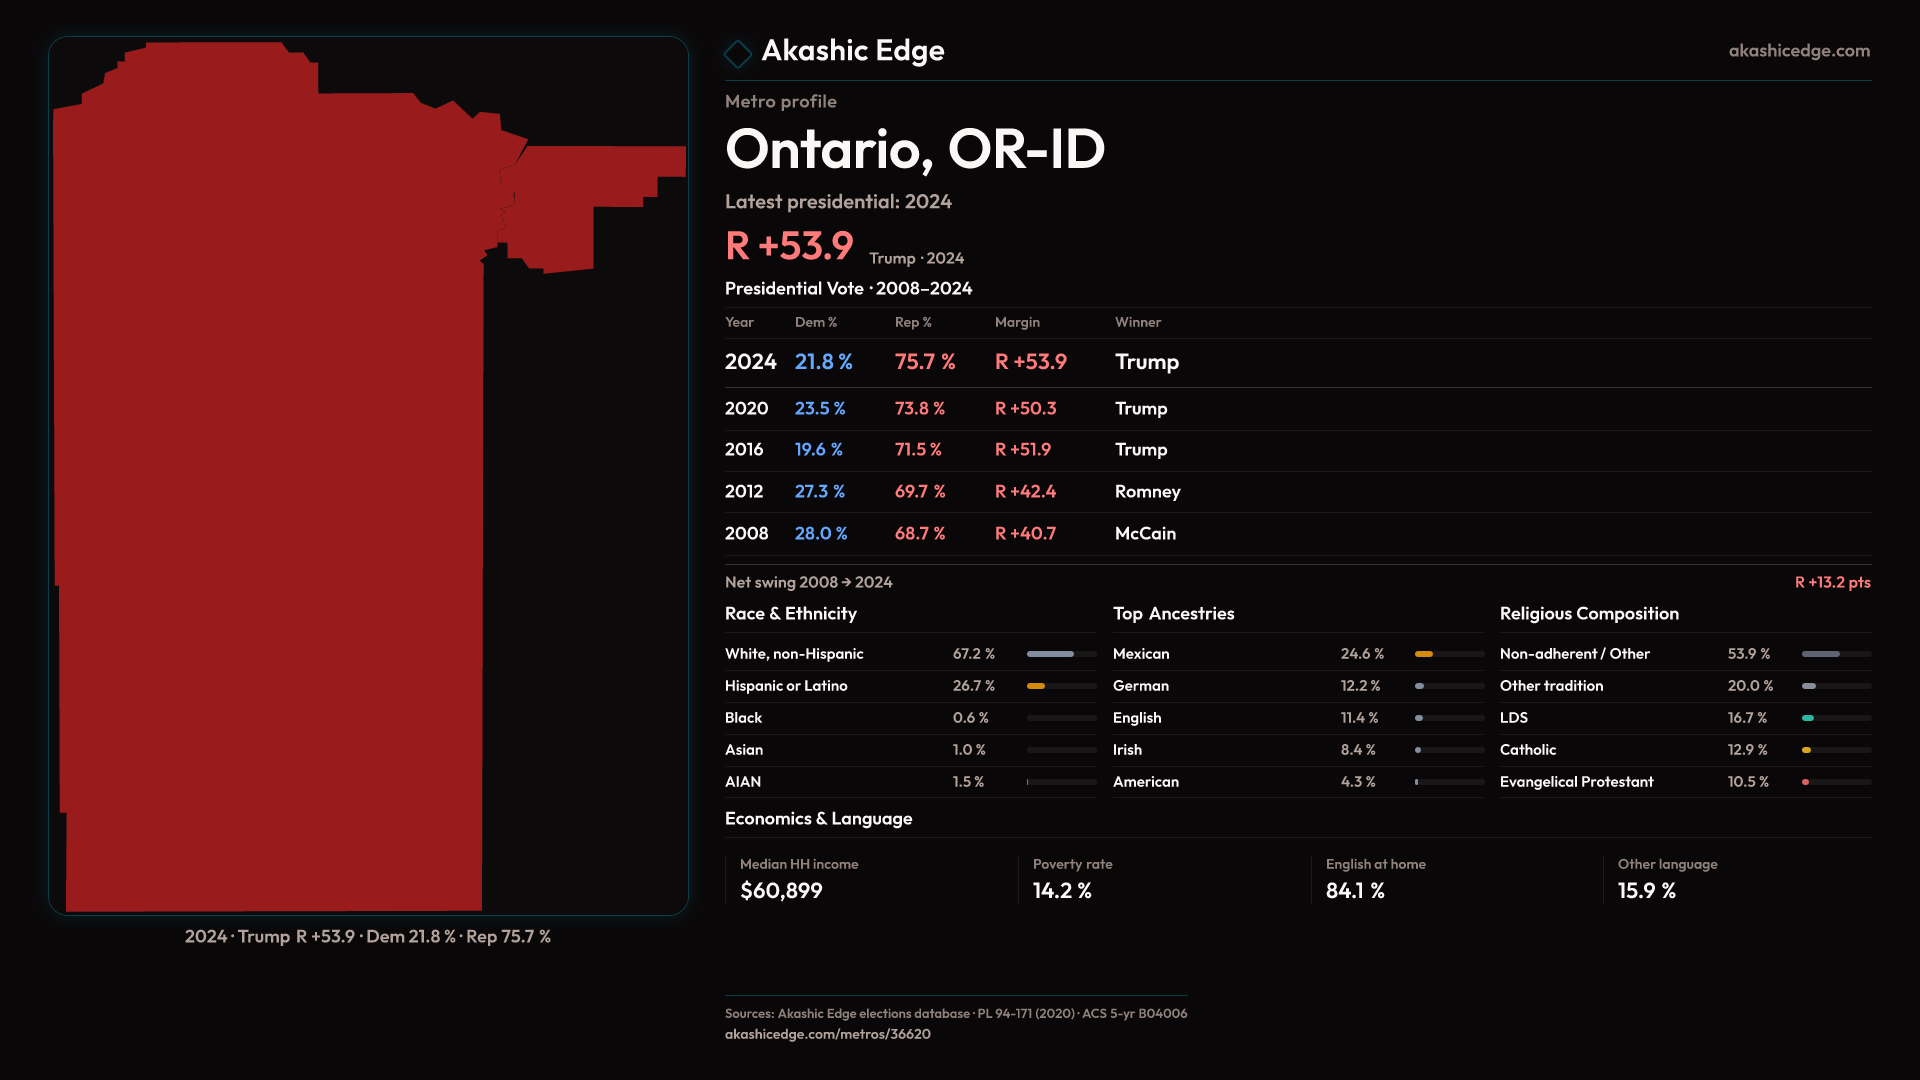Image resolution: width=1920 pixels, height=1080 pixels.
Task: Click the Median HH income card
Action: click(798, 878)
